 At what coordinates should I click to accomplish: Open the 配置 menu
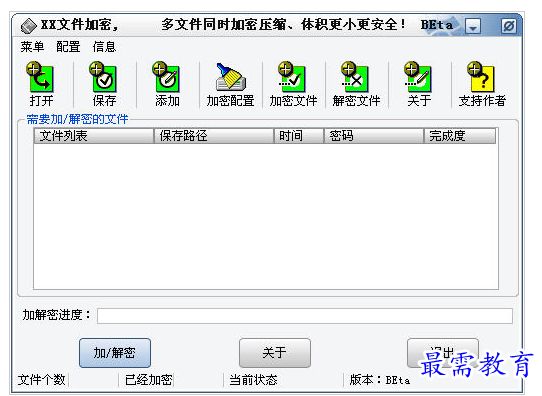pos(68,47)
